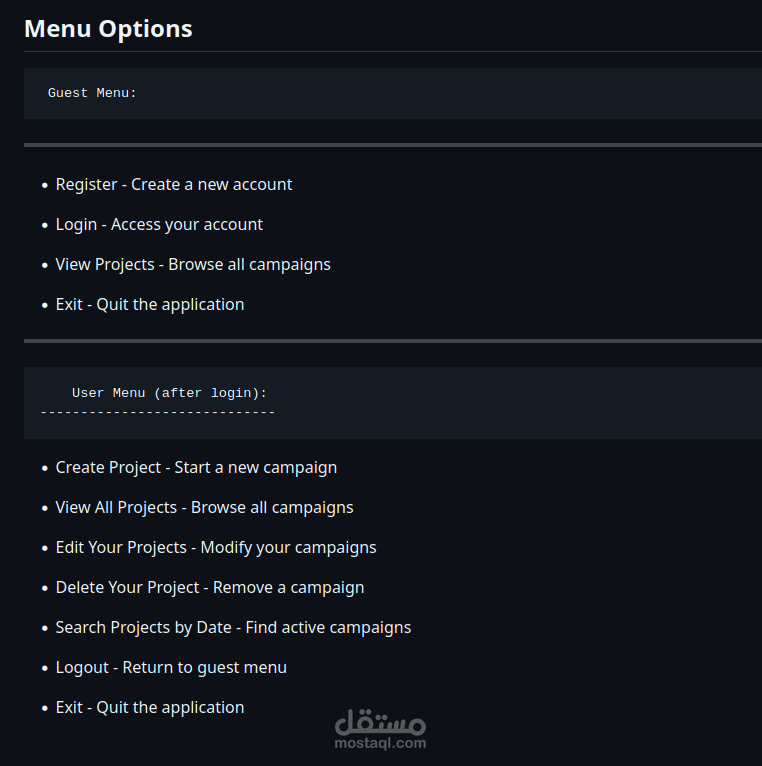Viewport: 762px width, 766px height.
Task: Select Create Project - Start a new campaign
Action: (x=196, y=468)
